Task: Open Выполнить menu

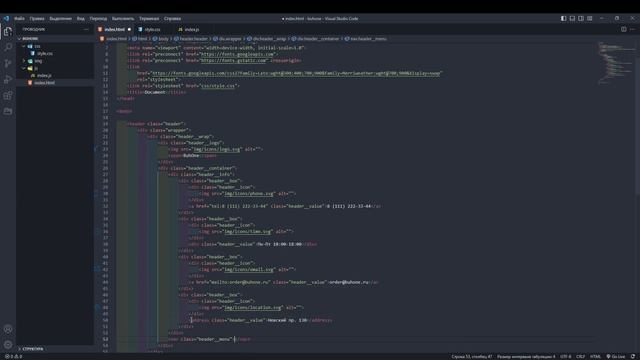Action: [x=123, y=18]
